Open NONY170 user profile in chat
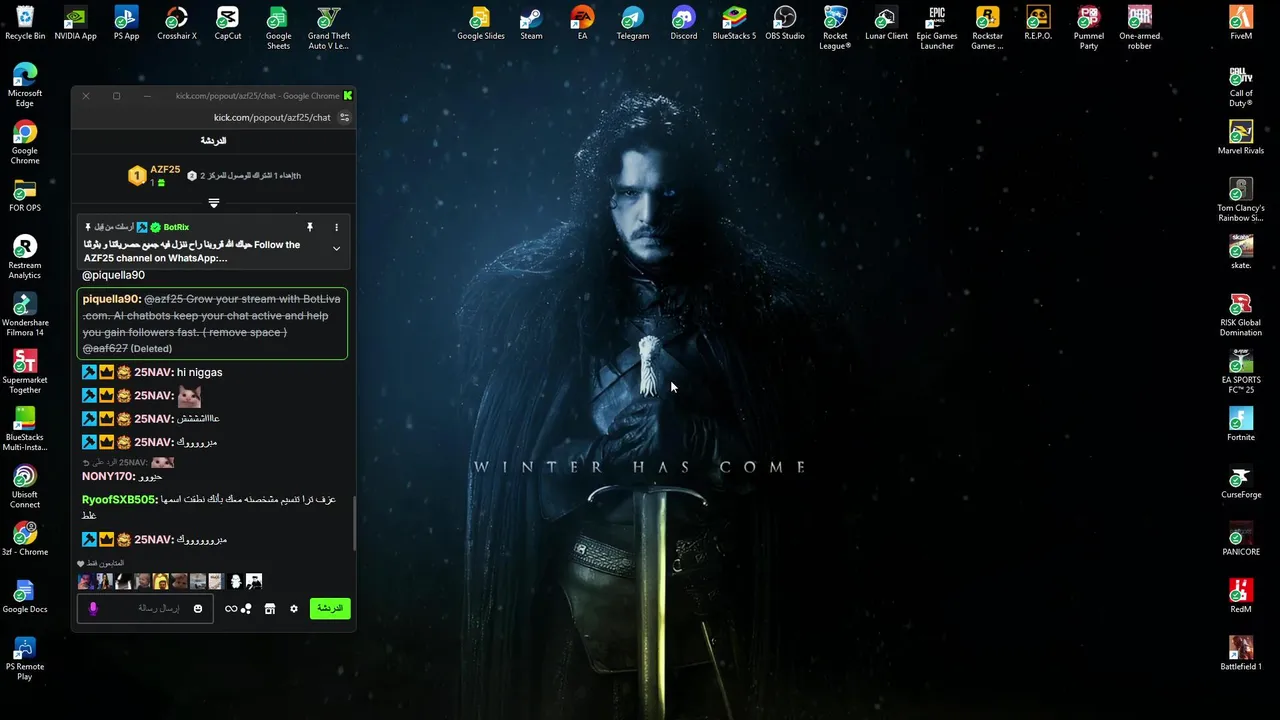 point(108,476)
